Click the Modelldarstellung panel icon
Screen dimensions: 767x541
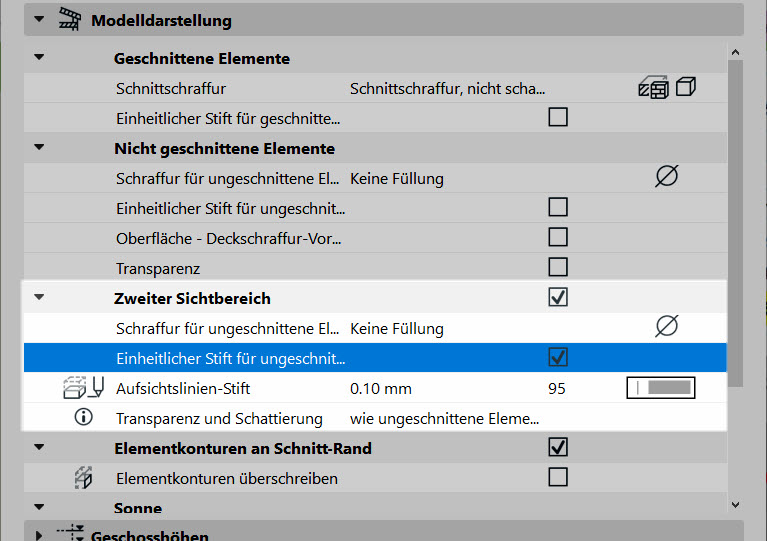click(69, 20)
